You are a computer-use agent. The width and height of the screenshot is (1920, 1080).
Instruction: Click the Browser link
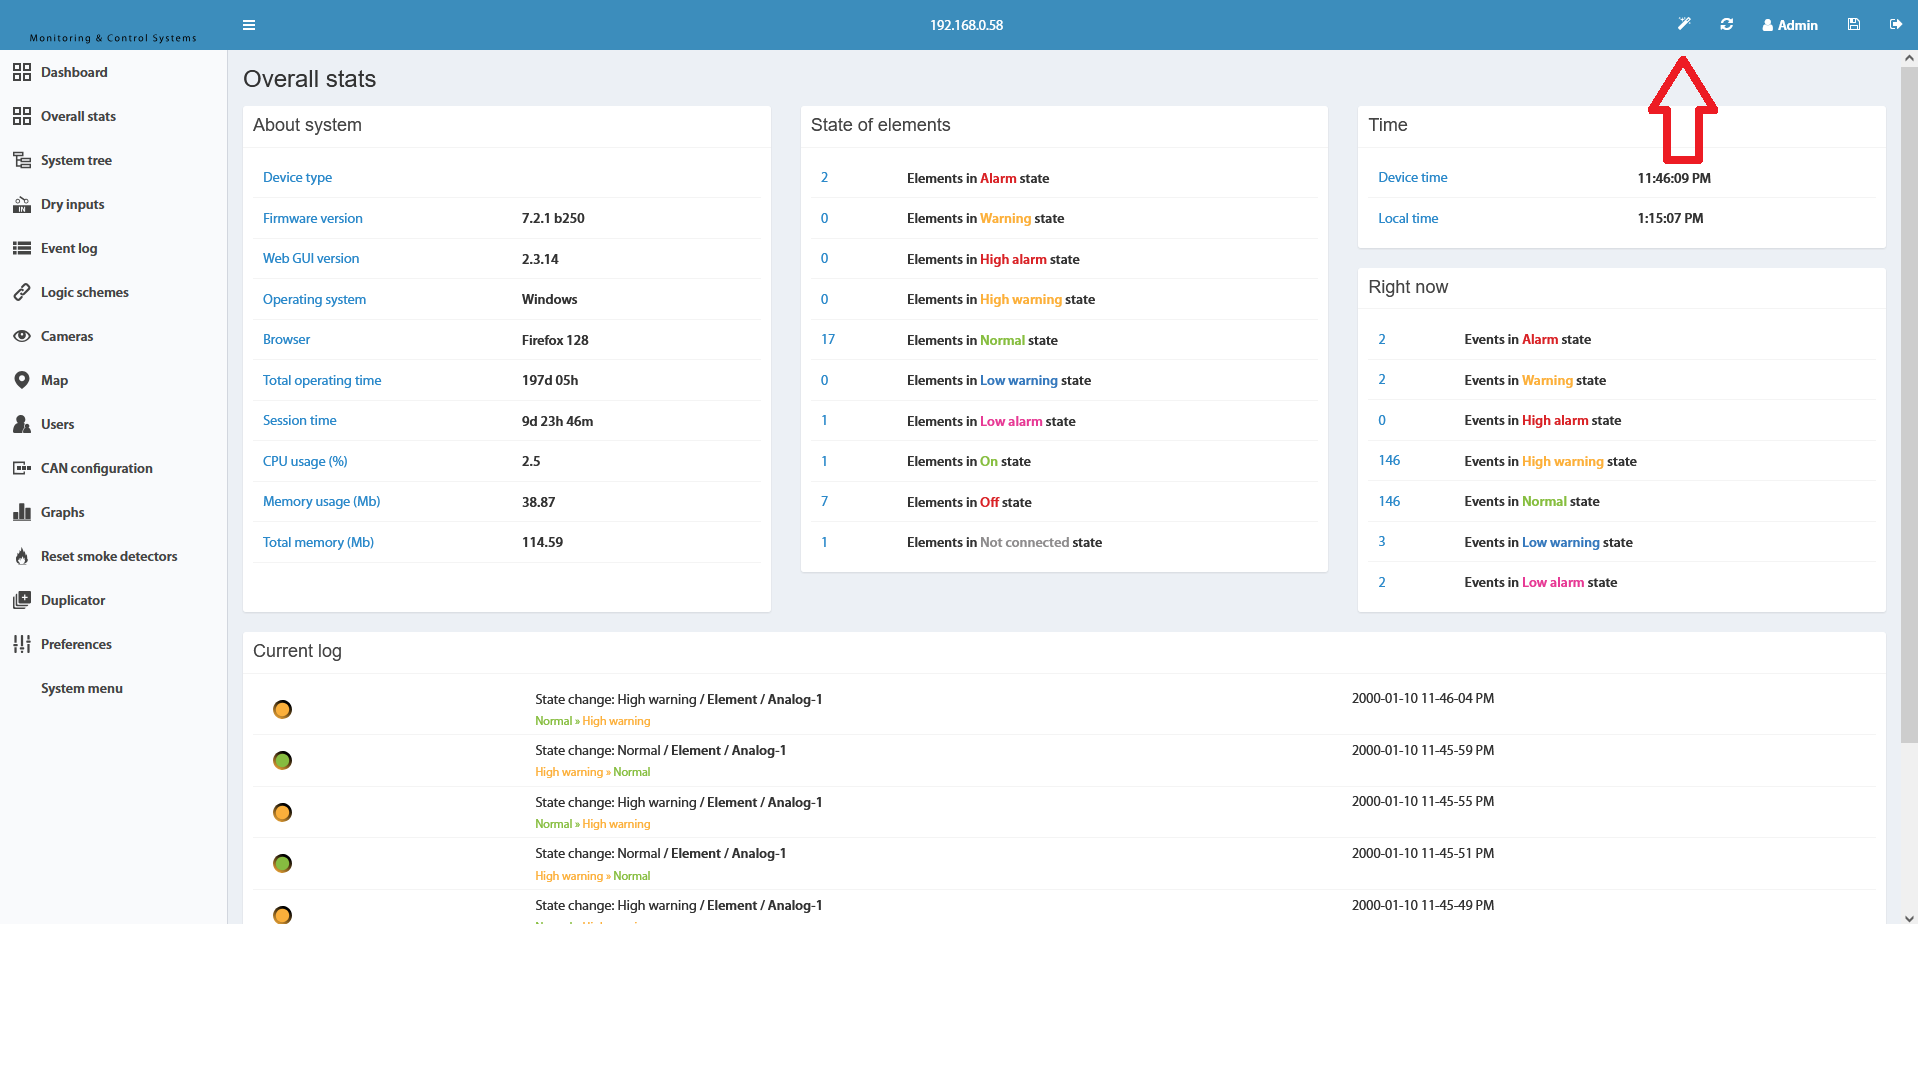(x=286, y=339)
